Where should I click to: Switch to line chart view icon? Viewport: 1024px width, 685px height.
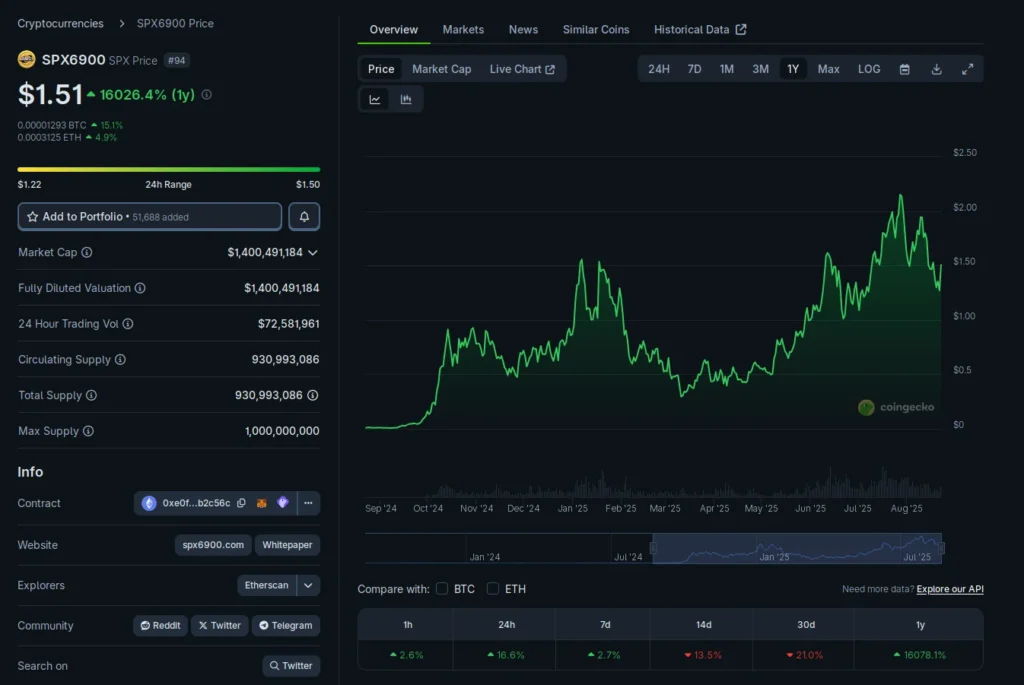375,99
